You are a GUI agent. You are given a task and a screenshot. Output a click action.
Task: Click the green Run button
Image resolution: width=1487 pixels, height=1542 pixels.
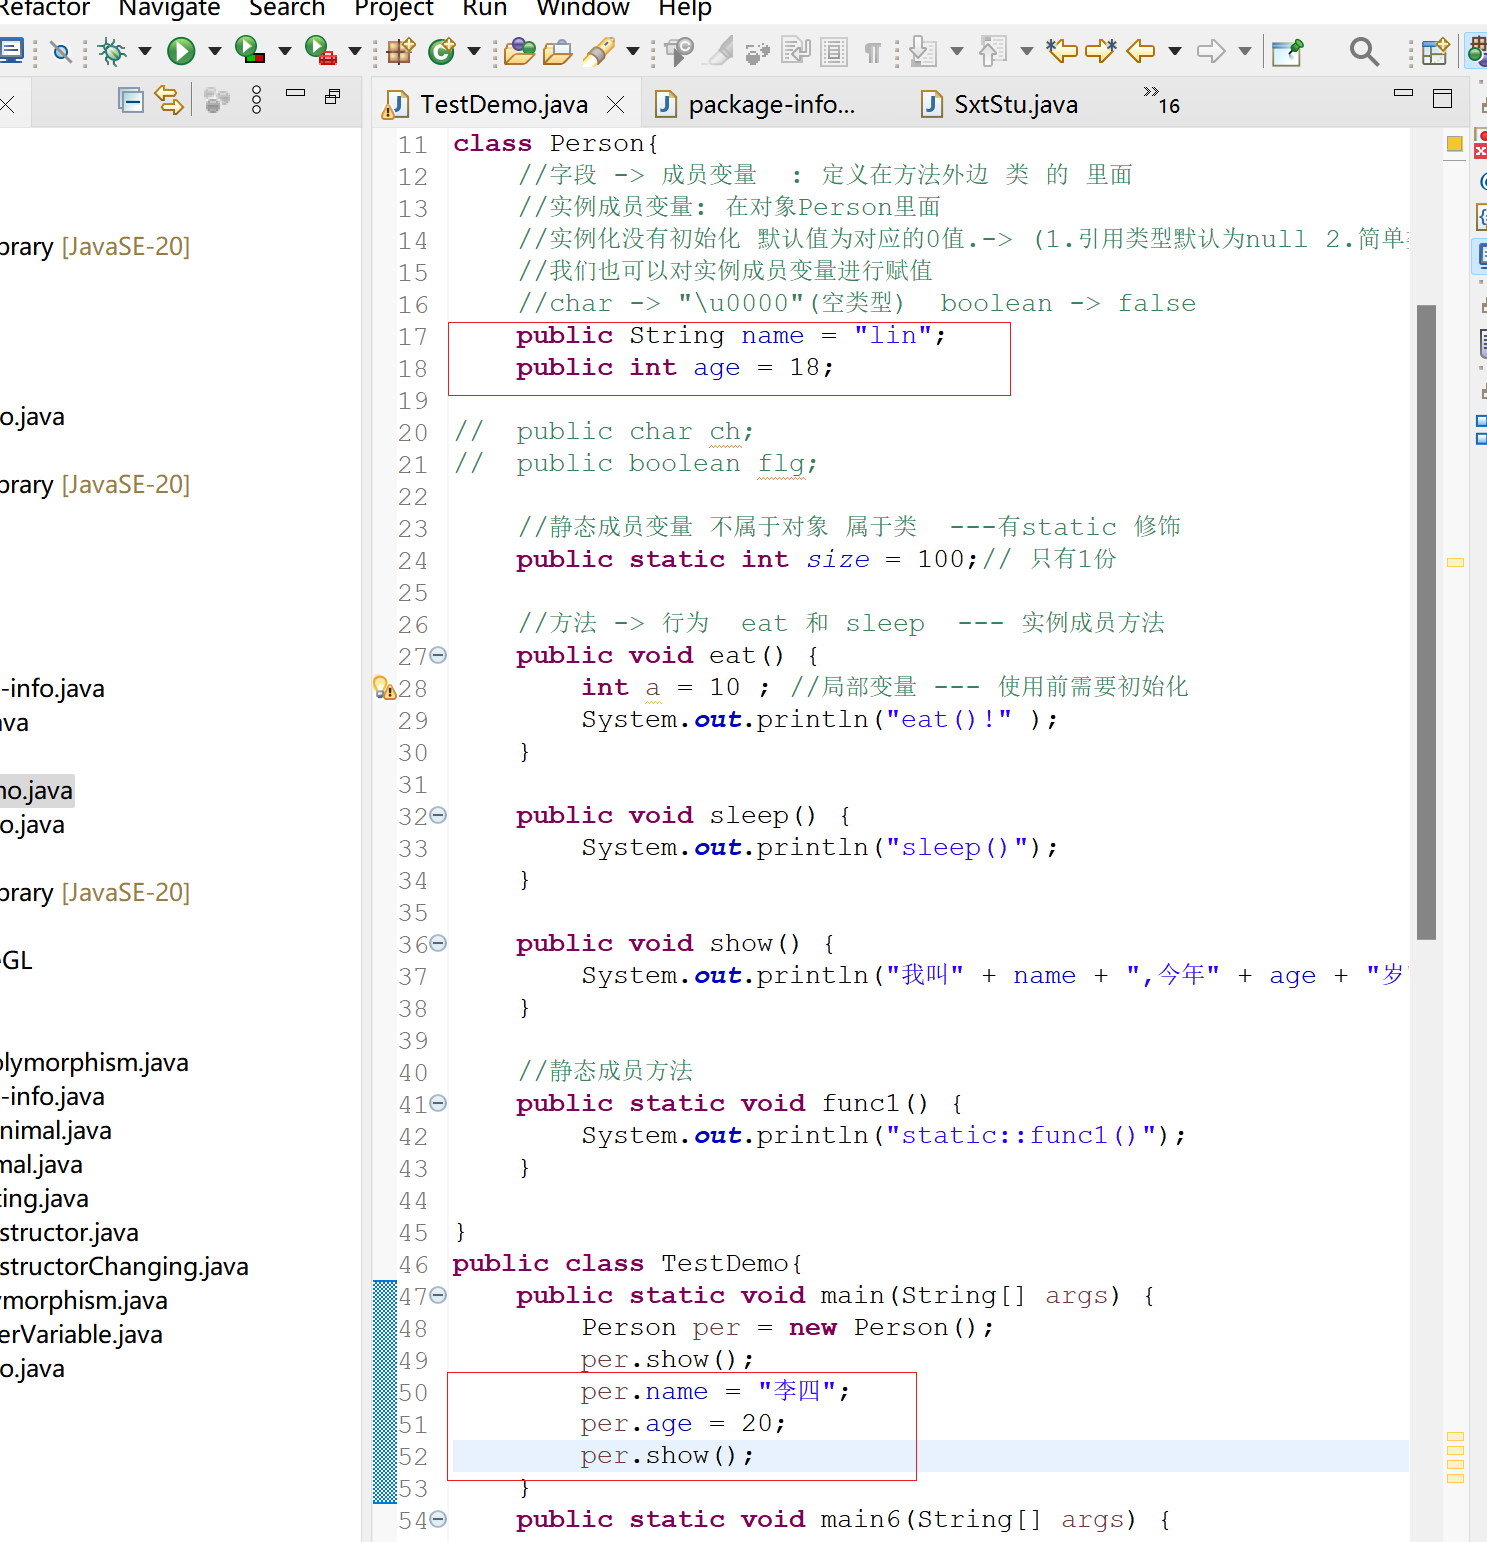pyautogui.click(x=181, y=51)
